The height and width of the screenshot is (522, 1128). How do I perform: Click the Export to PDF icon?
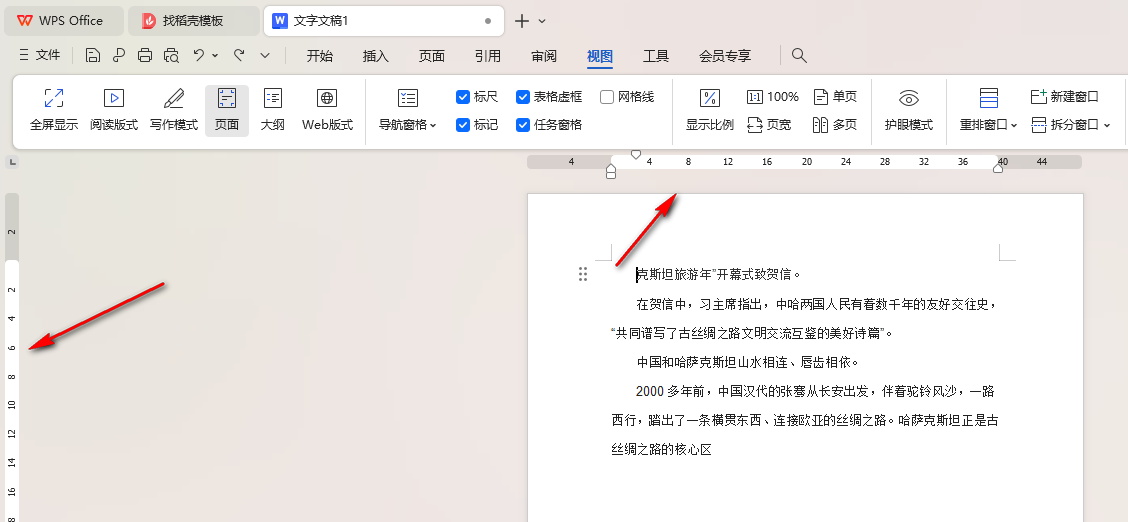pos(119,55)
